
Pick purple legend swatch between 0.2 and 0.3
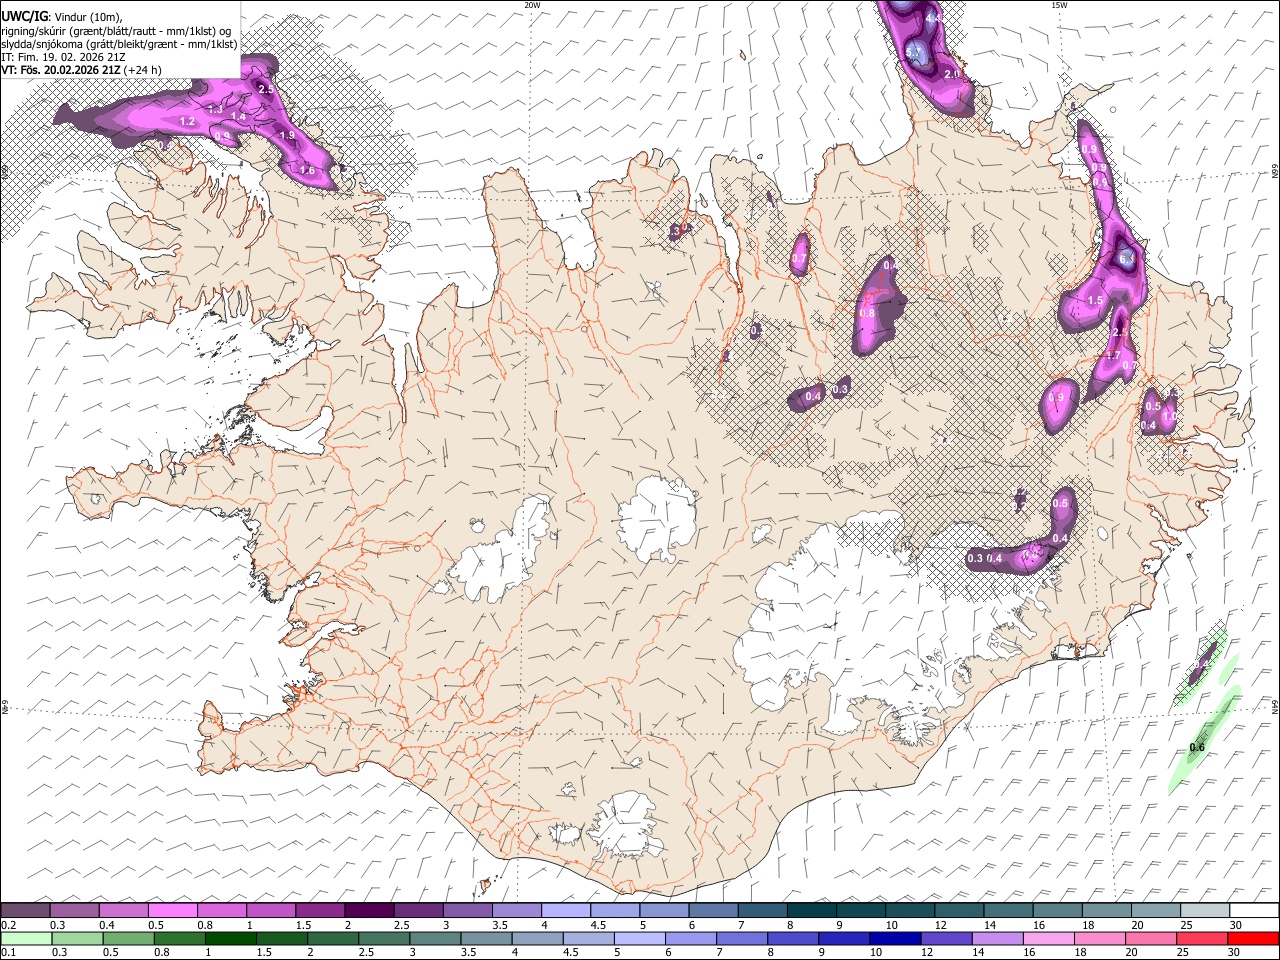[25, 910]
